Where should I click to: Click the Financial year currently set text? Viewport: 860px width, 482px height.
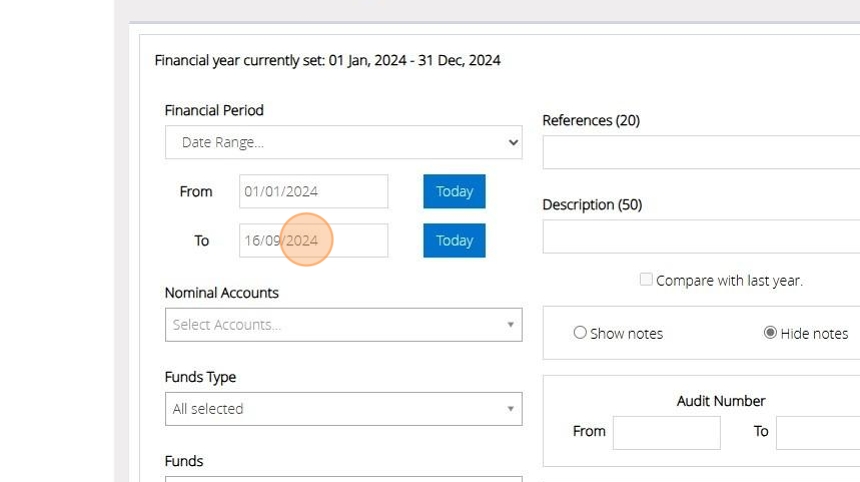[x=328, y=61]
